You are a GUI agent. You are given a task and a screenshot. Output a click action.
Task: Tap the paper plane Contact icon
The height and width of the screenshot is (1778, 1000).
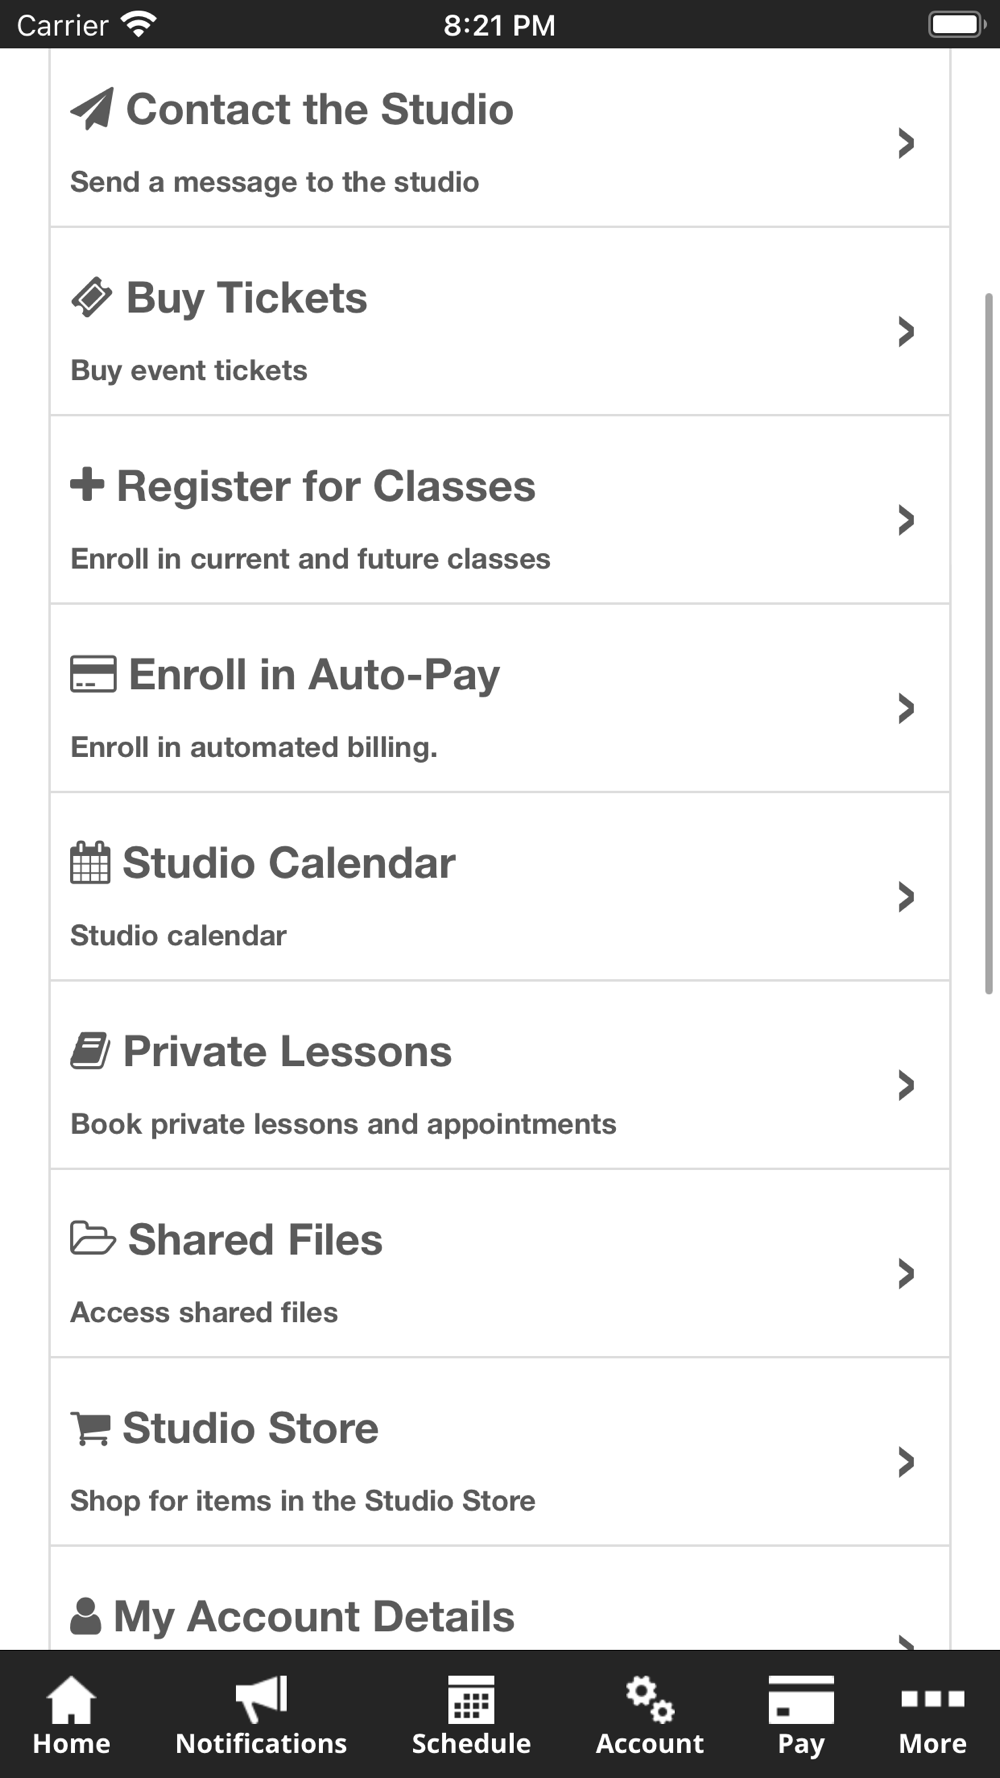tap(92, 109)
